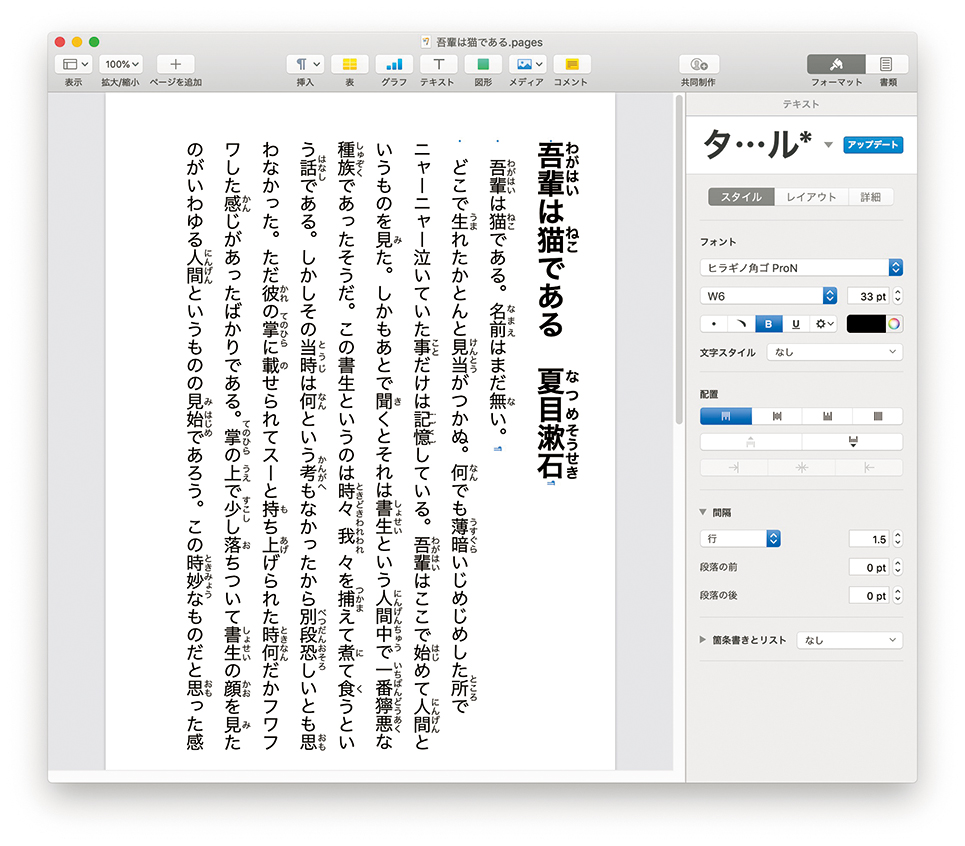Insert a chart with the グラフ icon
The image size is (965, 846).
pos(393,64)
